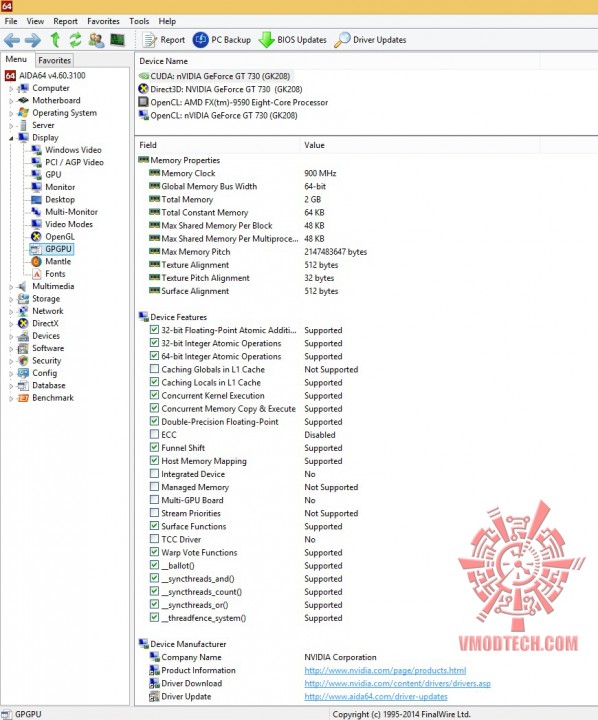The image size is (598, 720).
Task: Click the Report toolbar icon
Action: click(164, 40)
